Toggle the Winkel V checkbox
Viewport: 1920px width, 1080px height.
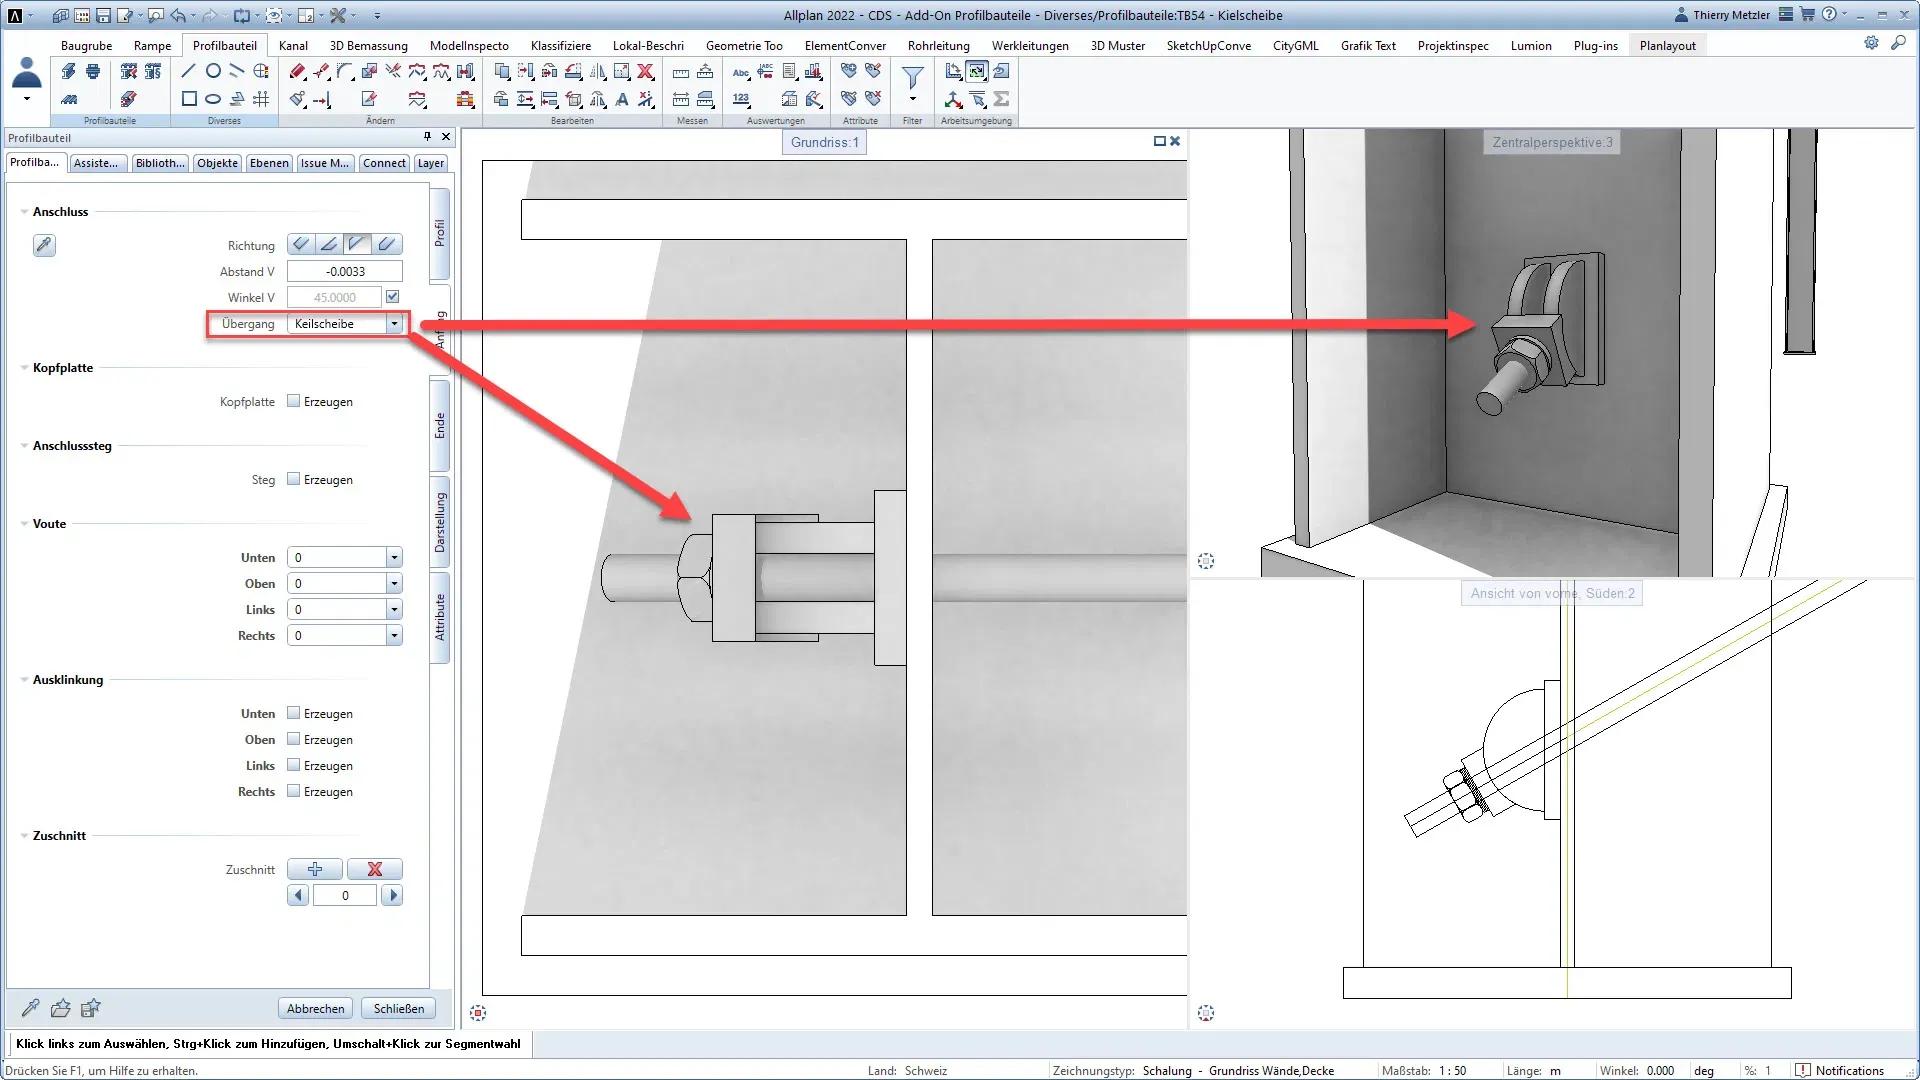pos(393,297)
